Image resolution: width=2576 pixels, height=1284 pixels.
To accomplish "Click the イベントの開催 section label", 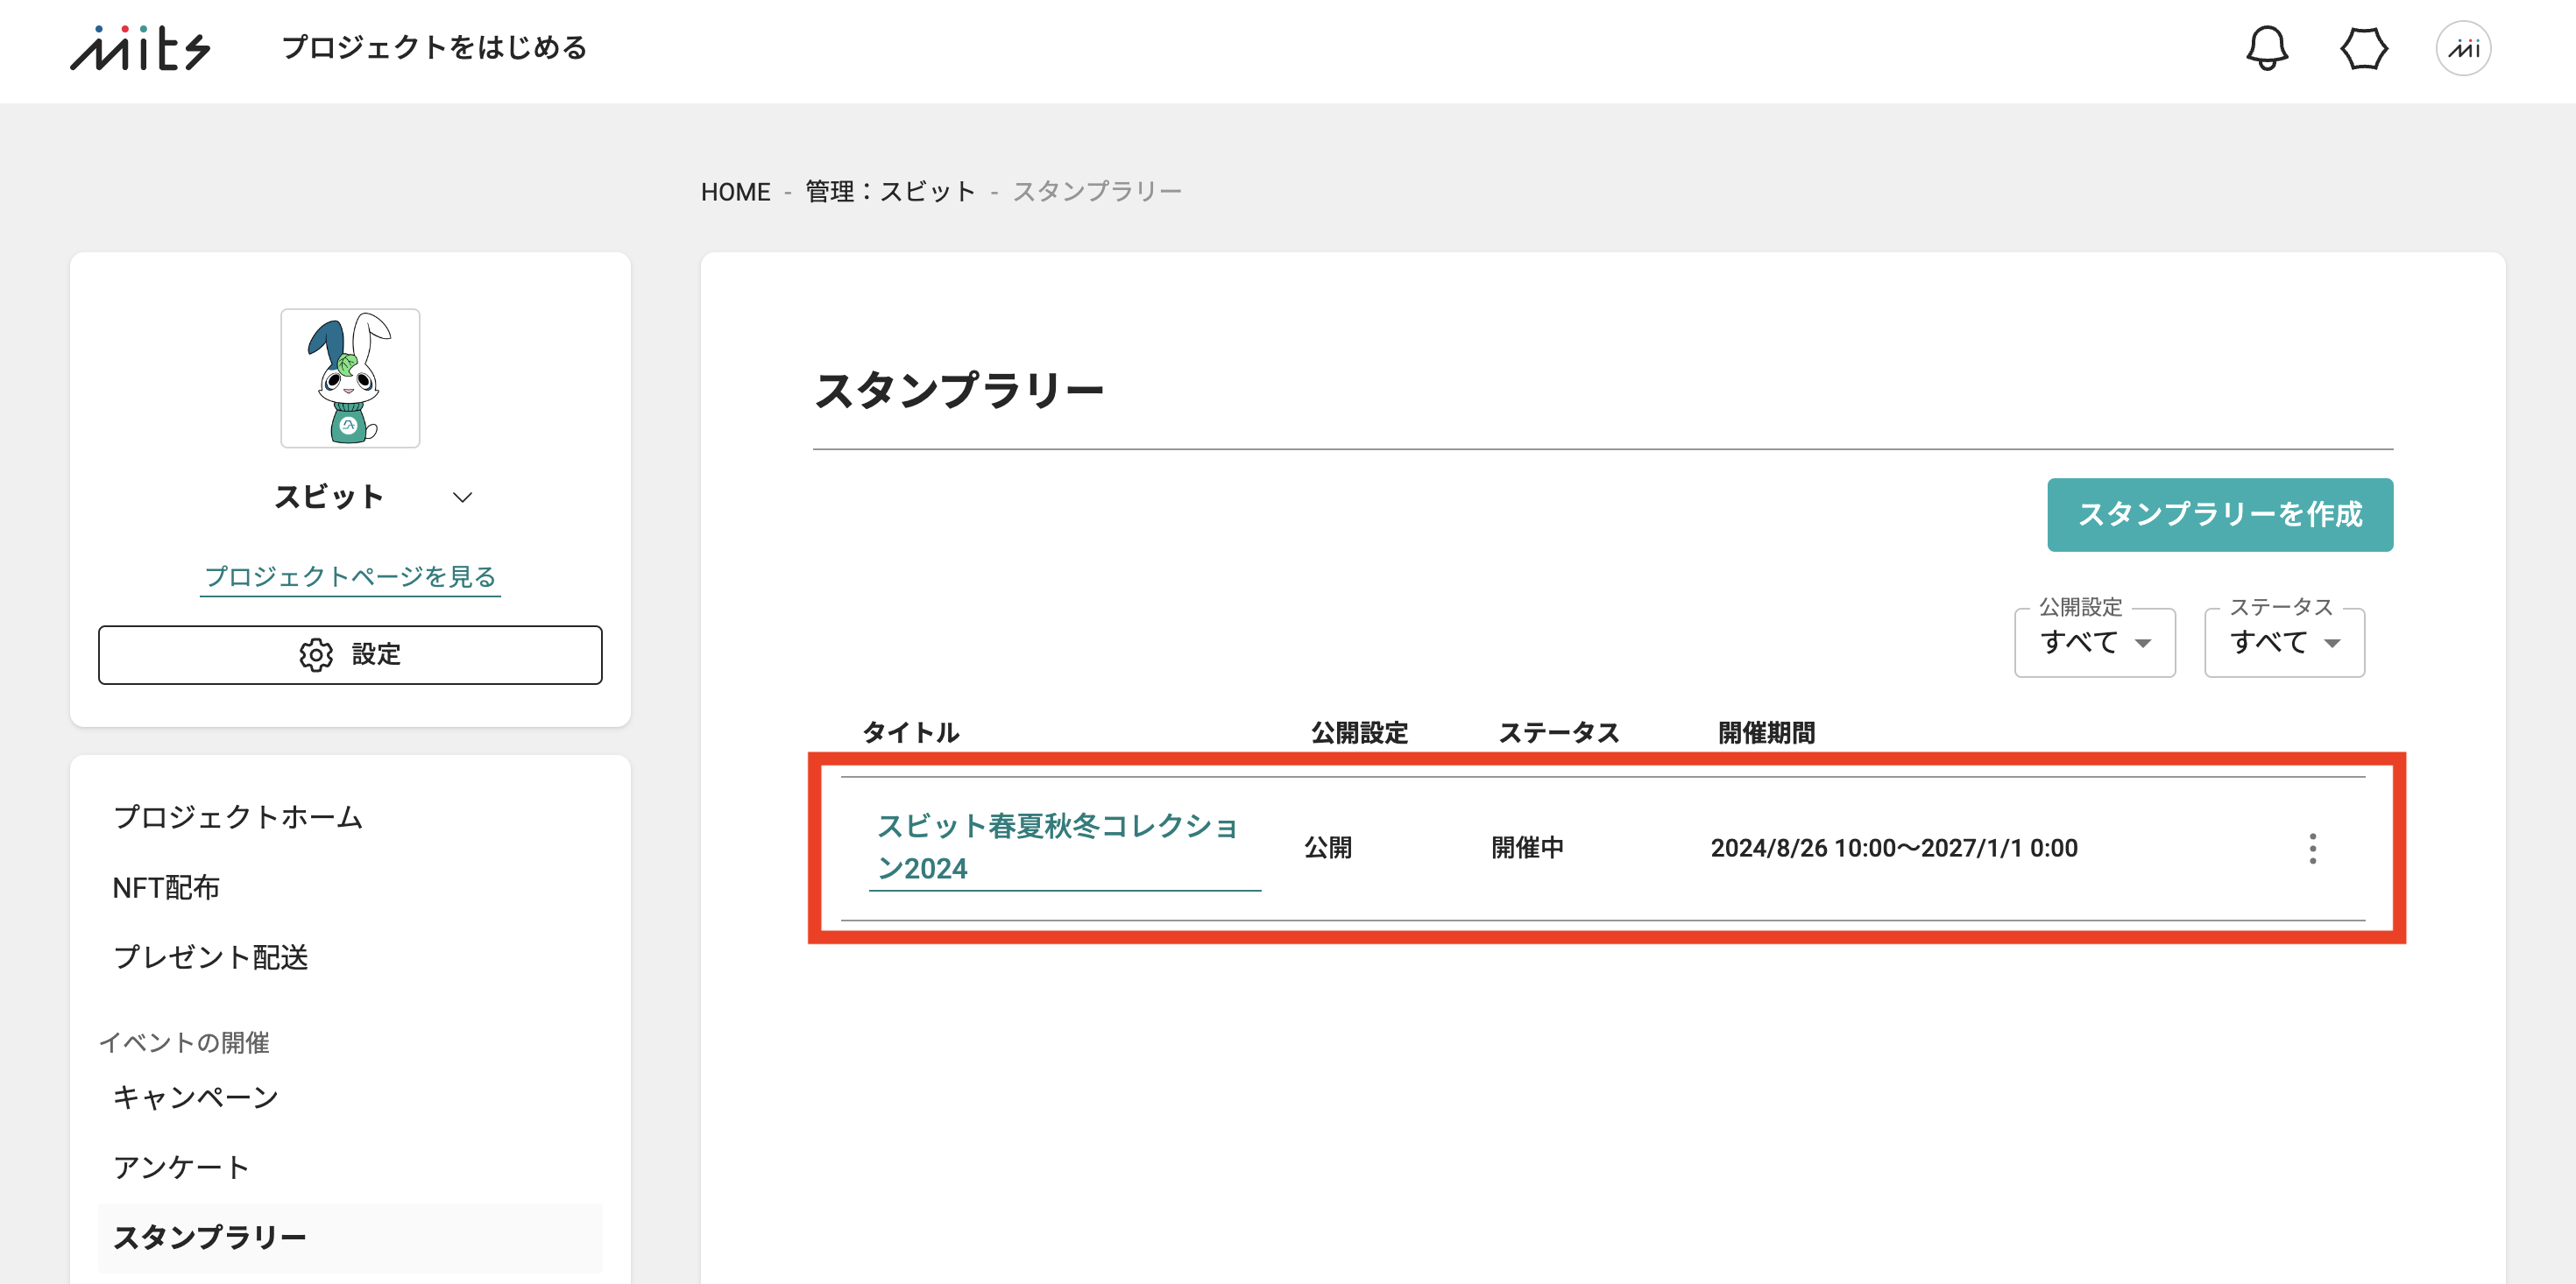I will (x=184, y=1042).
